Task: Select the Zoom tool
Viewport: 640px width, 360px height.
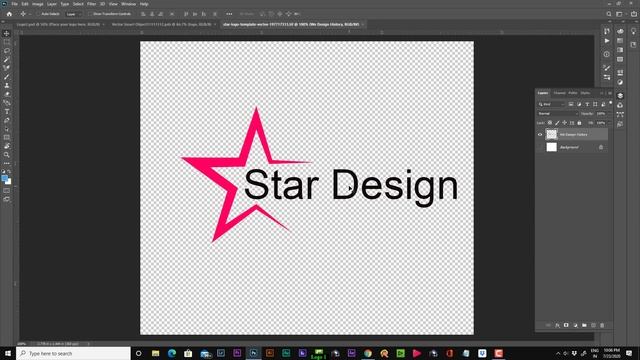Action: 7,155
